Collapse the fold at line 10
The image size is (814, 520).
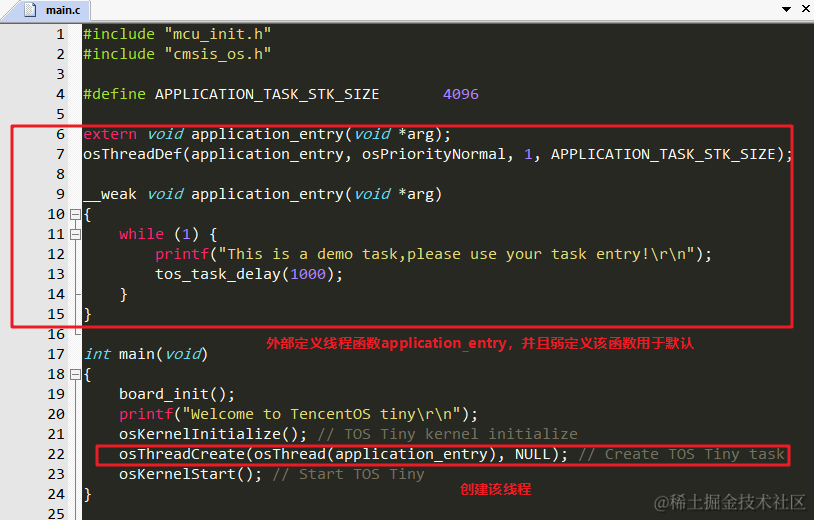75,214
